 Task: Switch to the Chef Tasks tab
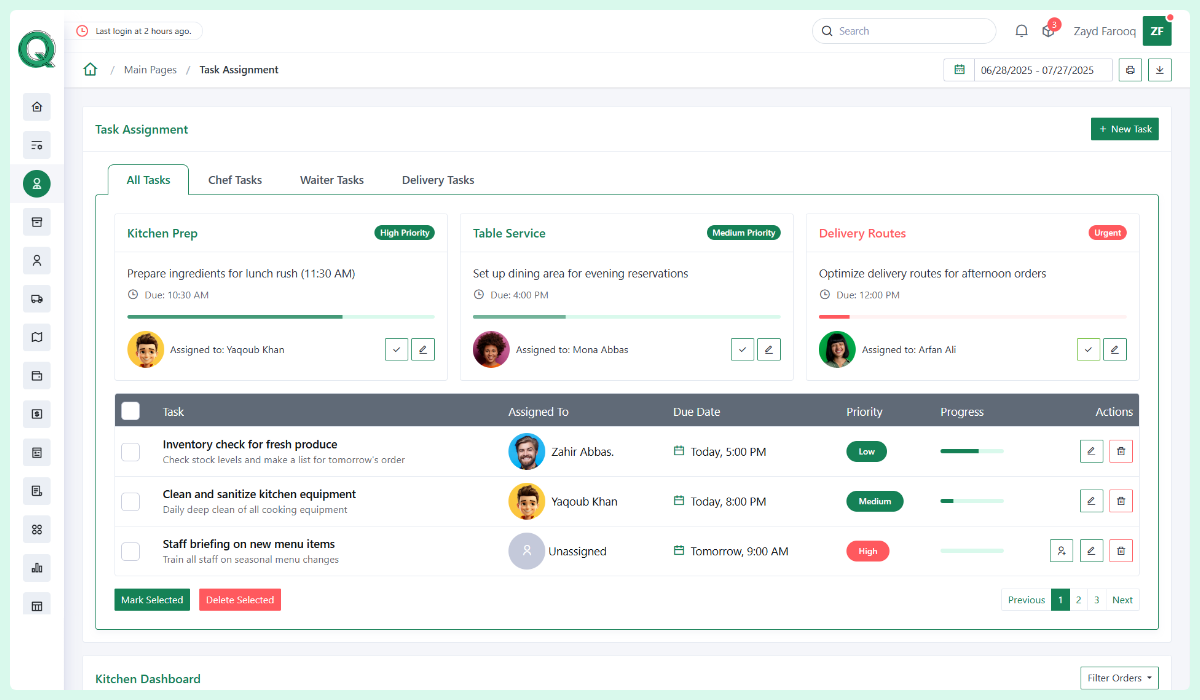tap(234, 180)
